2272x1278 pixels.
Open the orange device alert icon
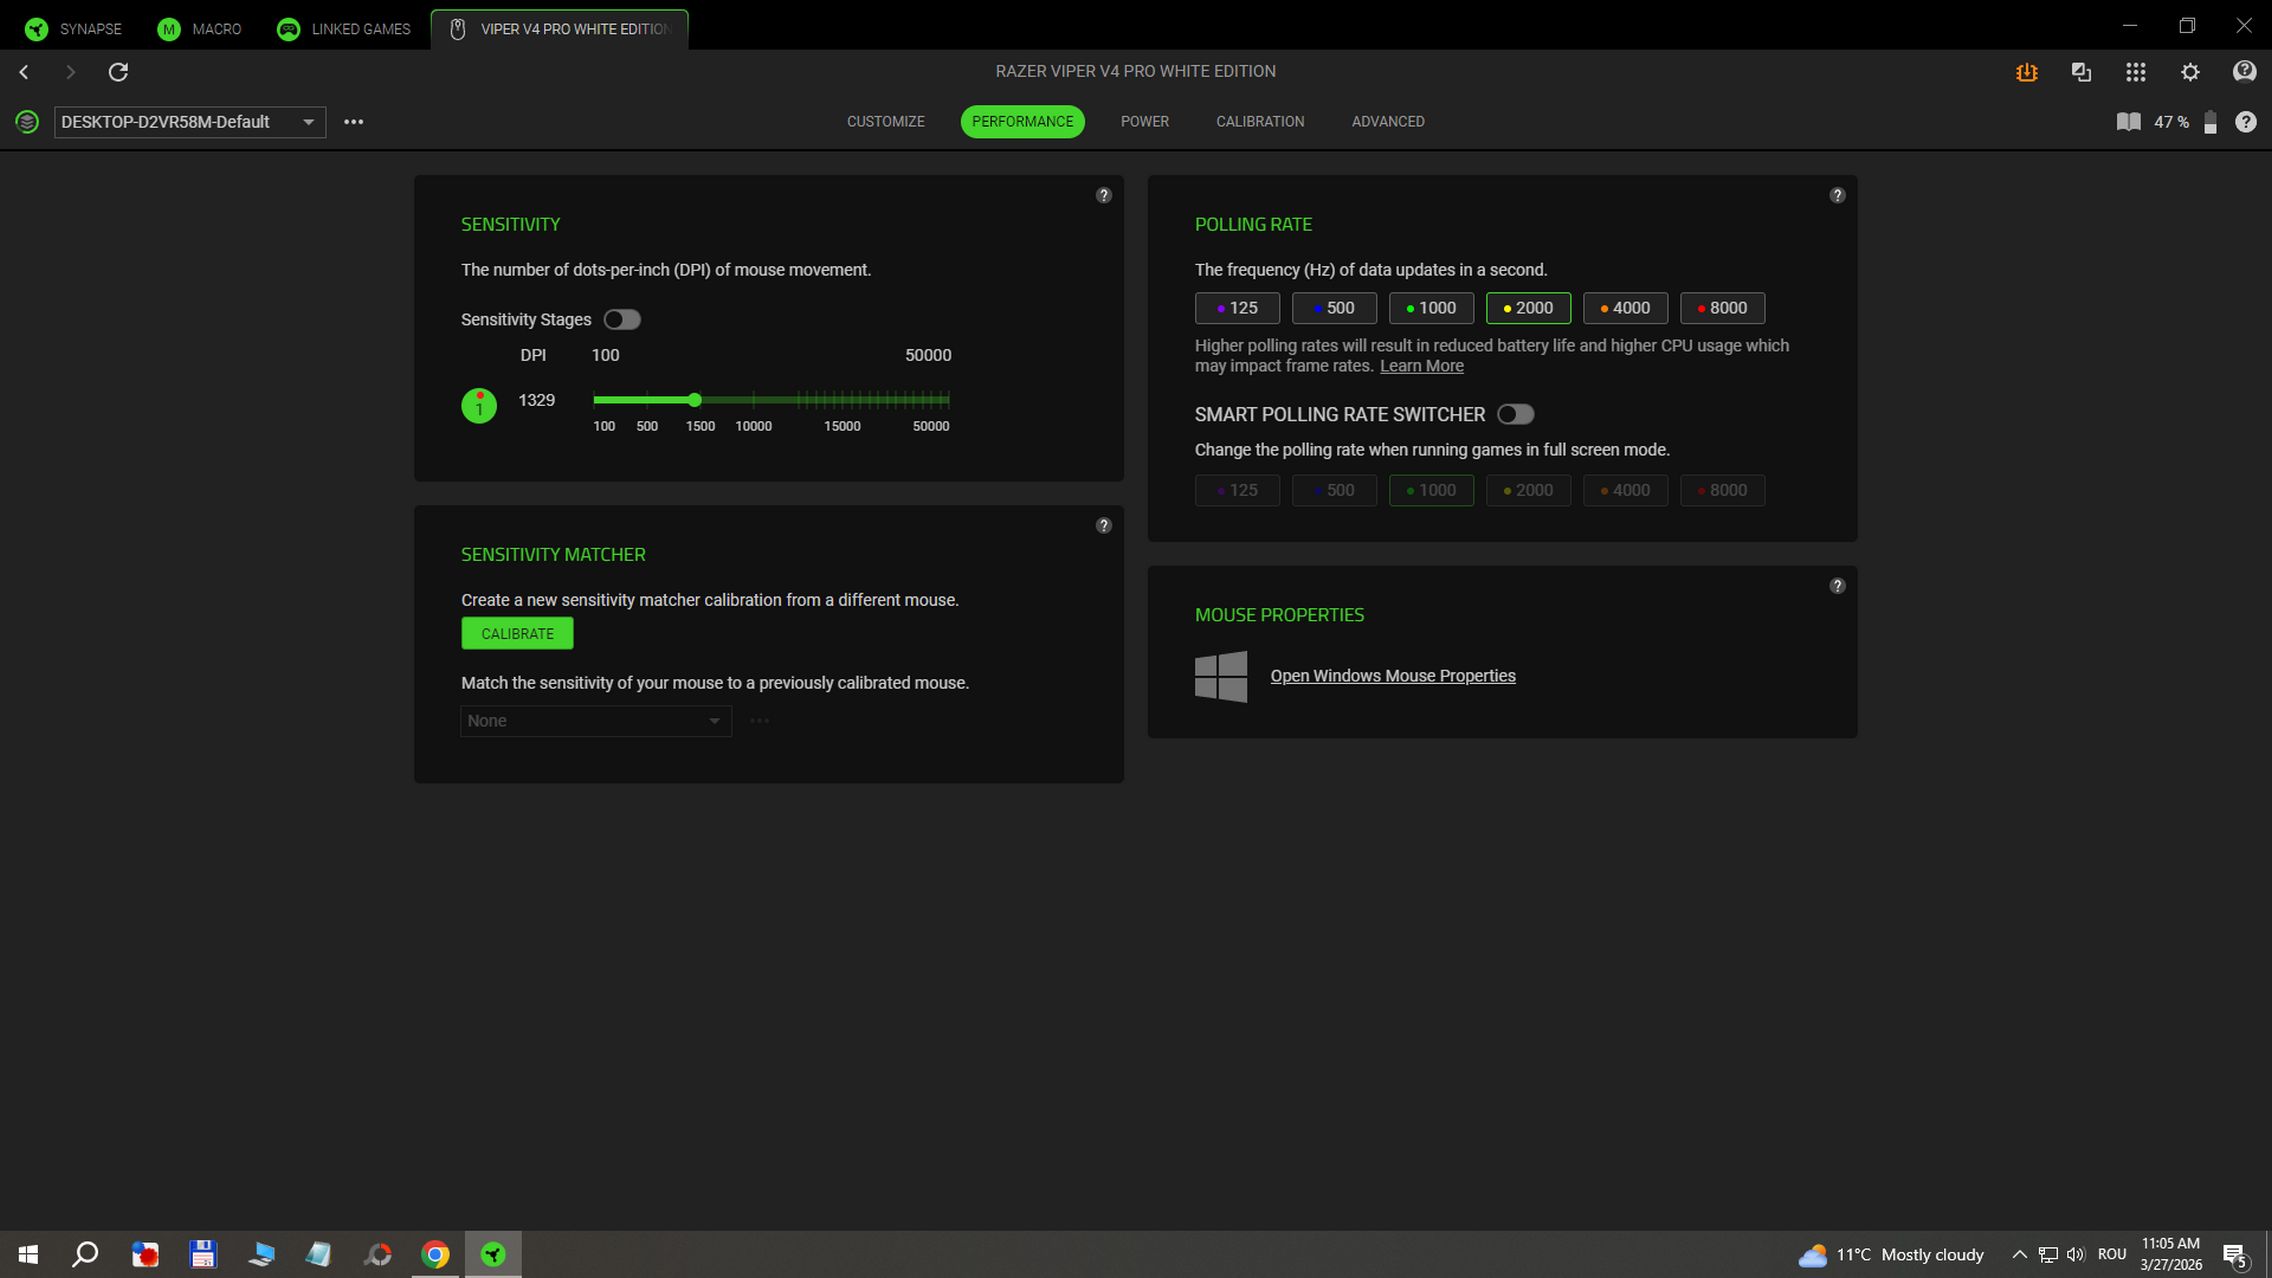click(x=2026, y=72)
